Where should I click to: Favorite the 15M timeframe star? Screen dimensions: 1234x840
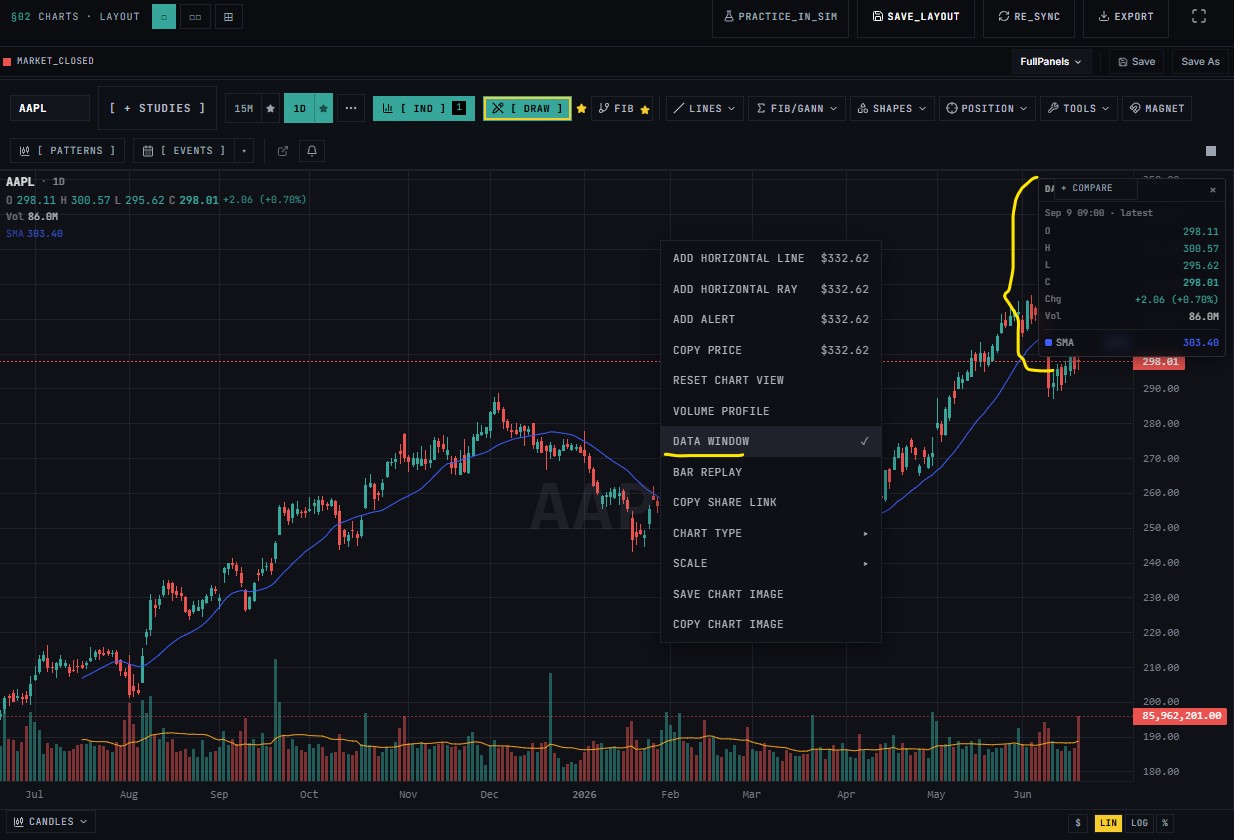coord(270,108)
